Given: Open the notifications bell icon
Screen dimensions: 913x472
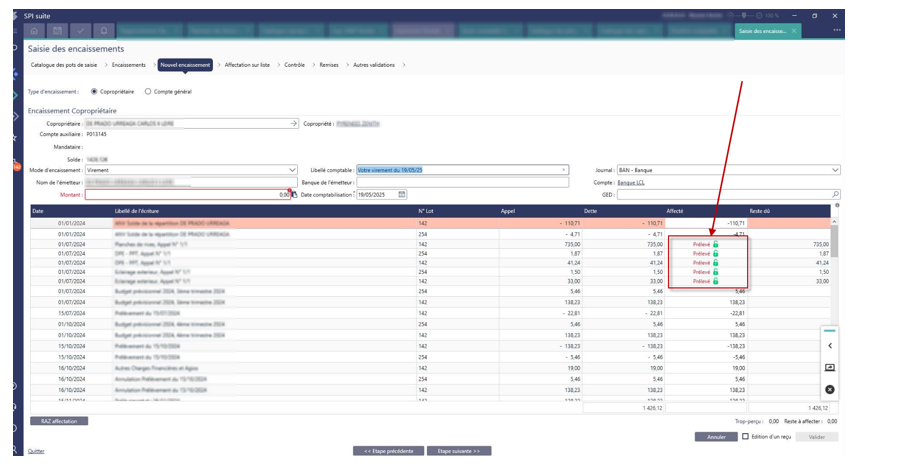Looking at the screenshot, I should 106,31.
